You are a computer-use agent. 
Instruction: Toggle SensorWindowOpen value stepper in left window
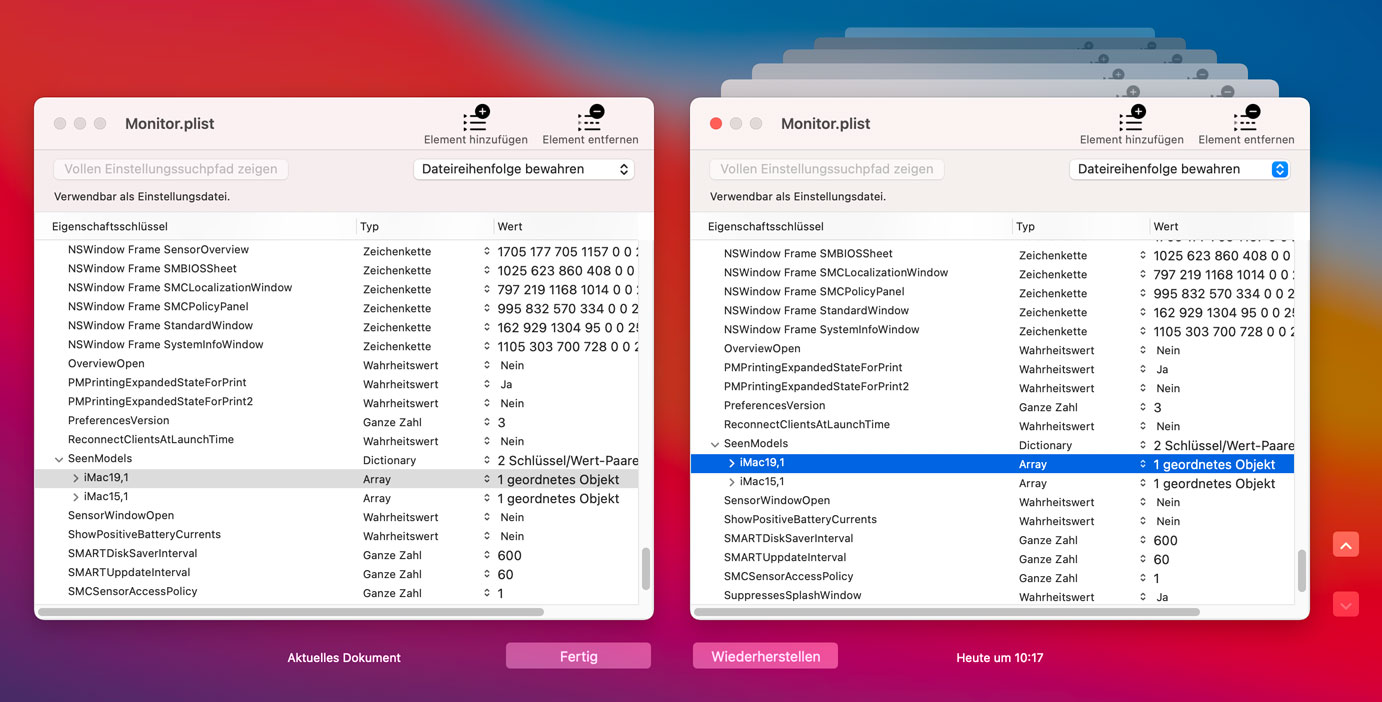coord(487,517)
